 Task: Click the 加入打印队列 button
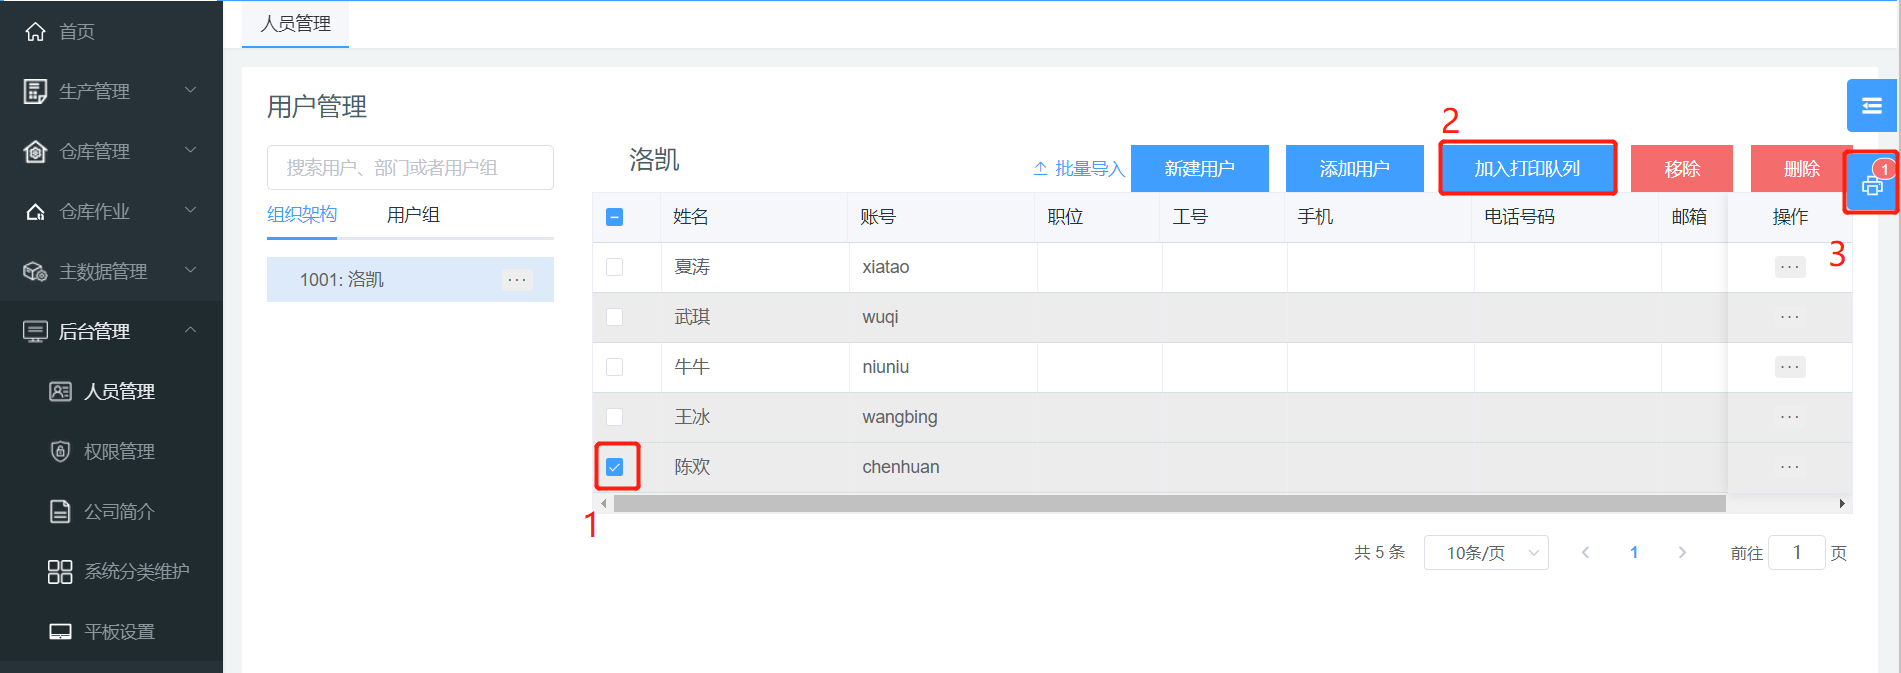pos(1527,169)
